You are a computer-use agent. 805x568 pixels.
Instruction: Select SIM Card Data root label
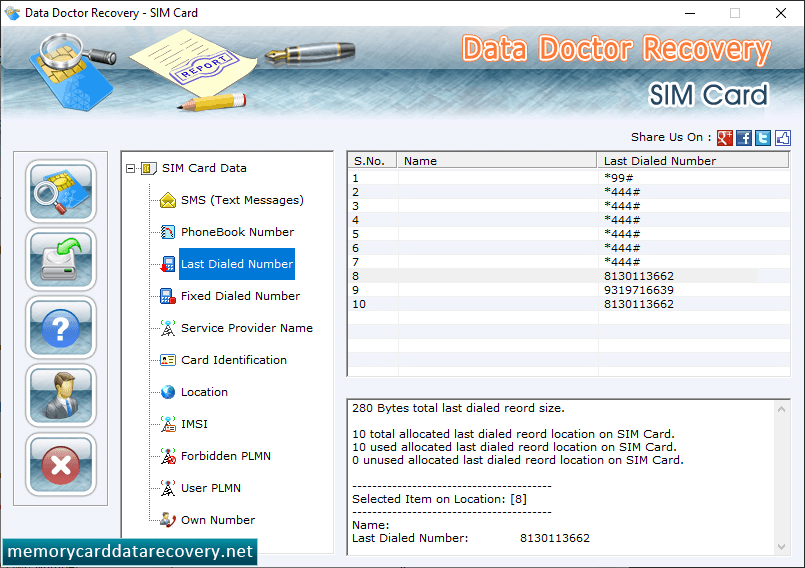[204, 168]
